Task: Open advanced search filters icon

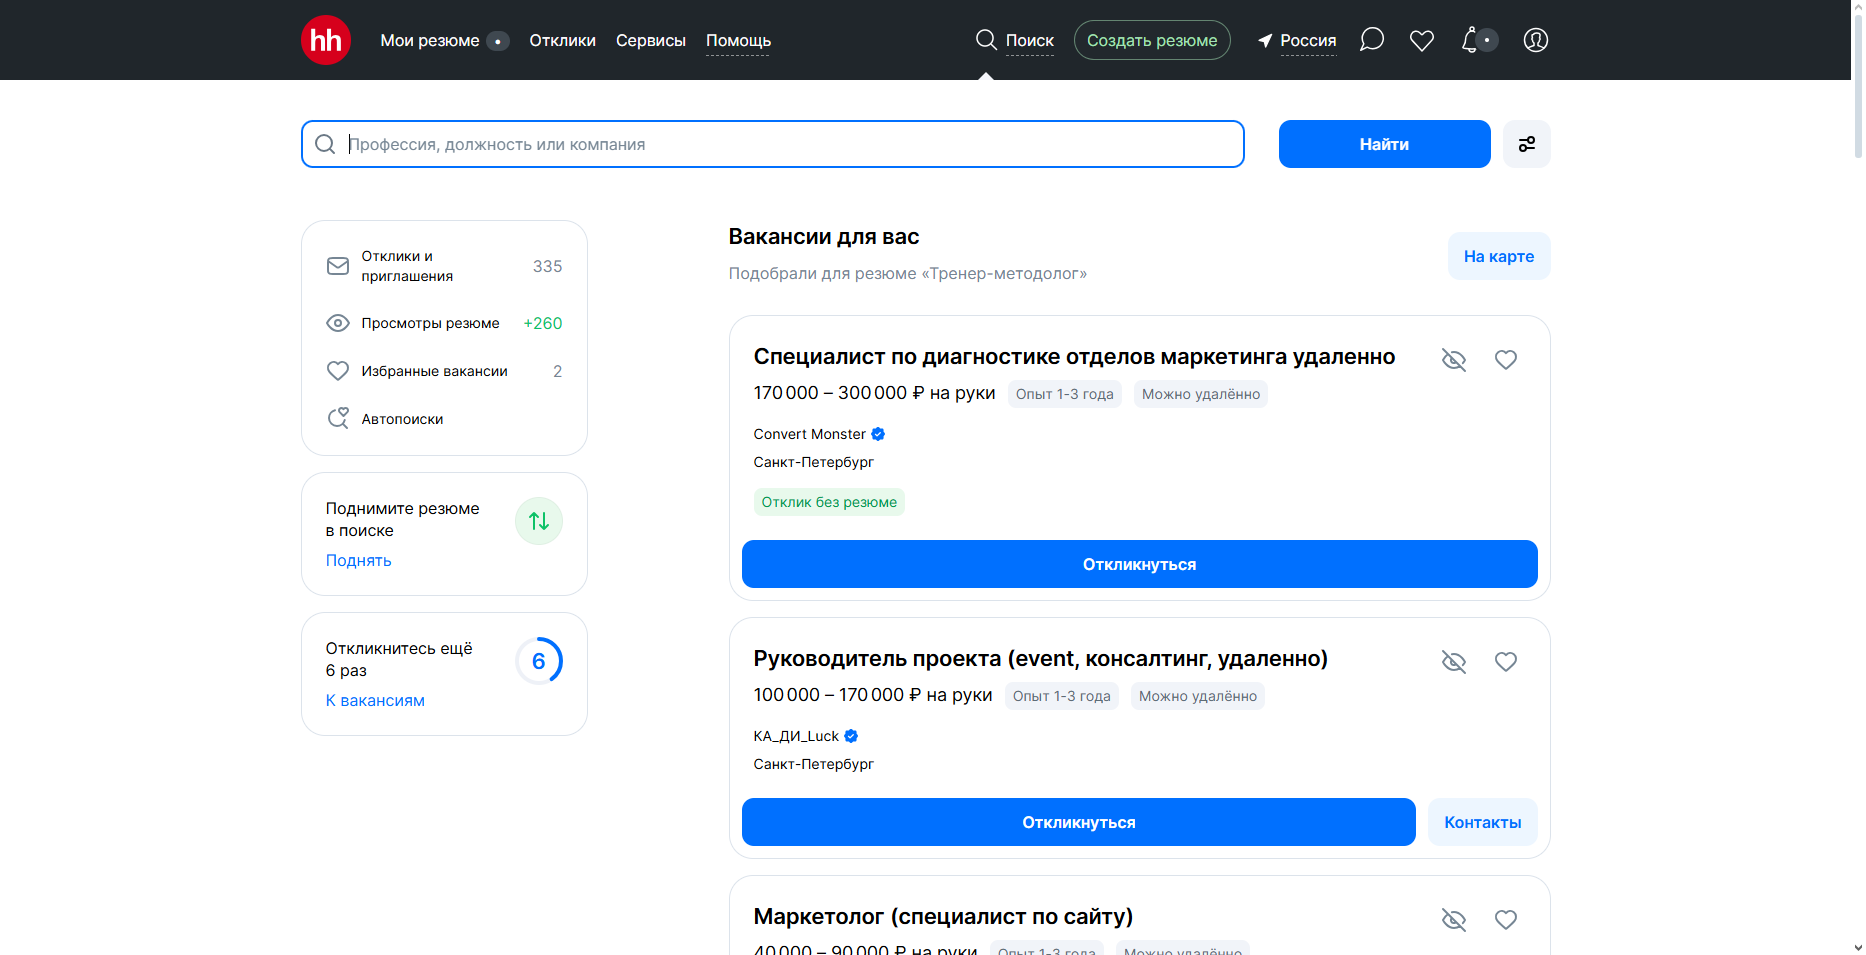Action: (1526, 144)
